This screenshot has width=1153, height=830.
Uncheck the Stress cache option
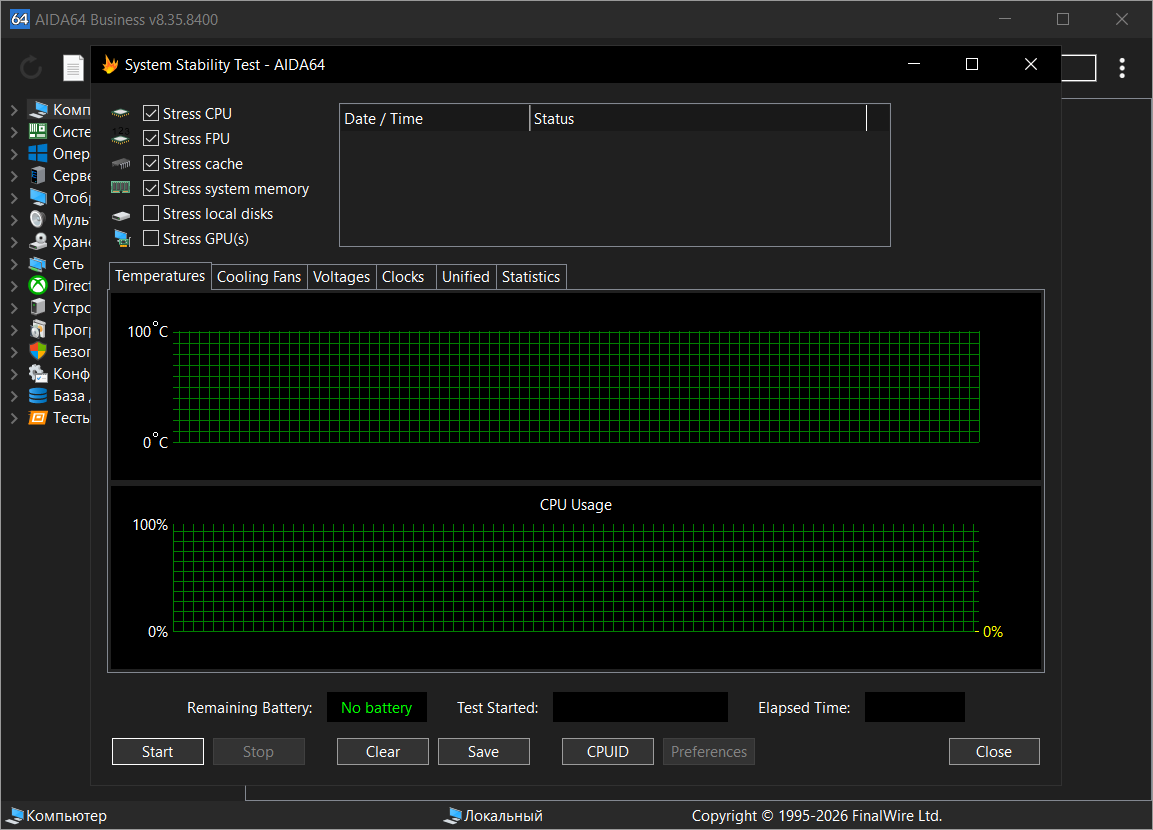(151, 163)
